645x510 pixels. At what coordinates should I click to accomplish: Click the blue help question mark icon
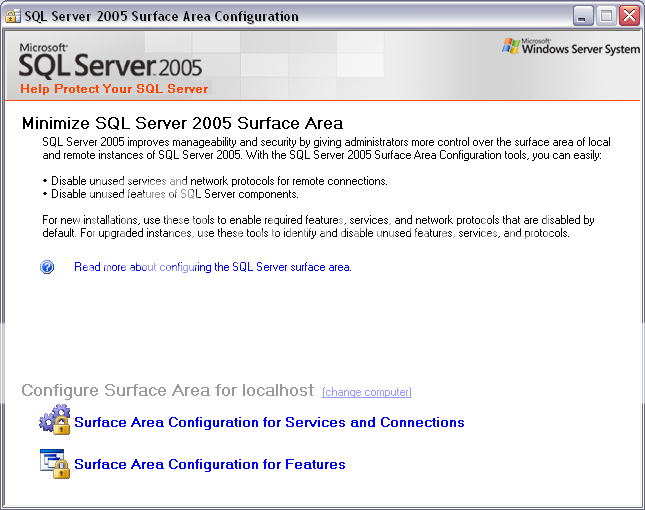[47, 267]
